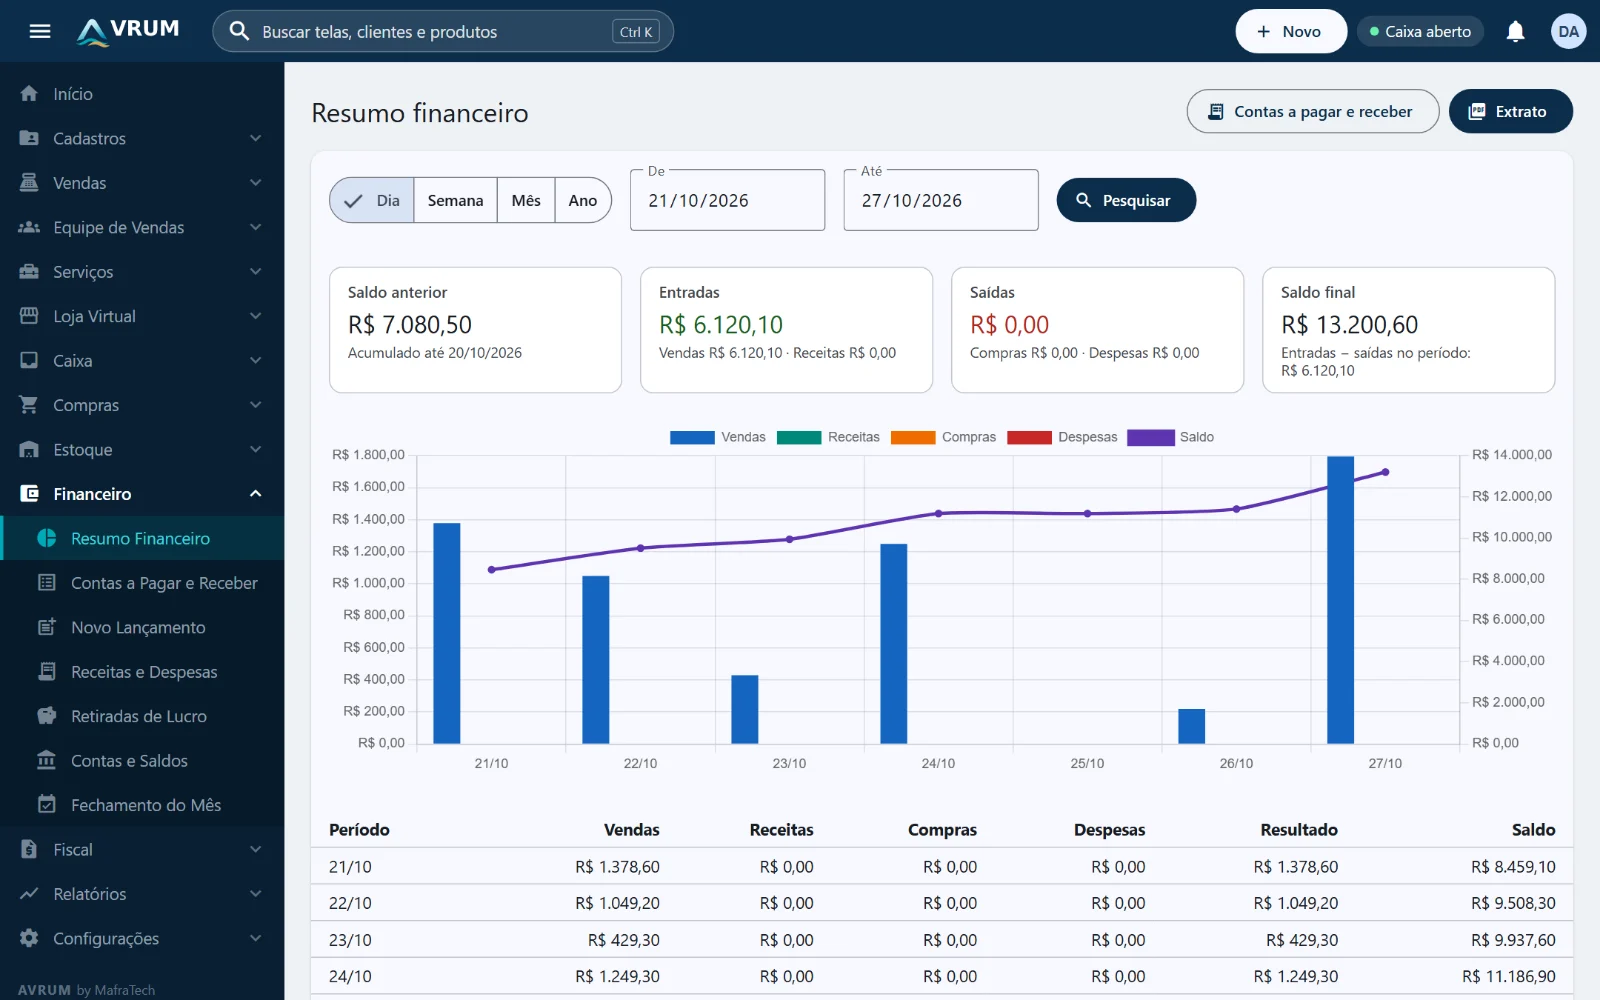Click the Início home icon

pos(29,93)
